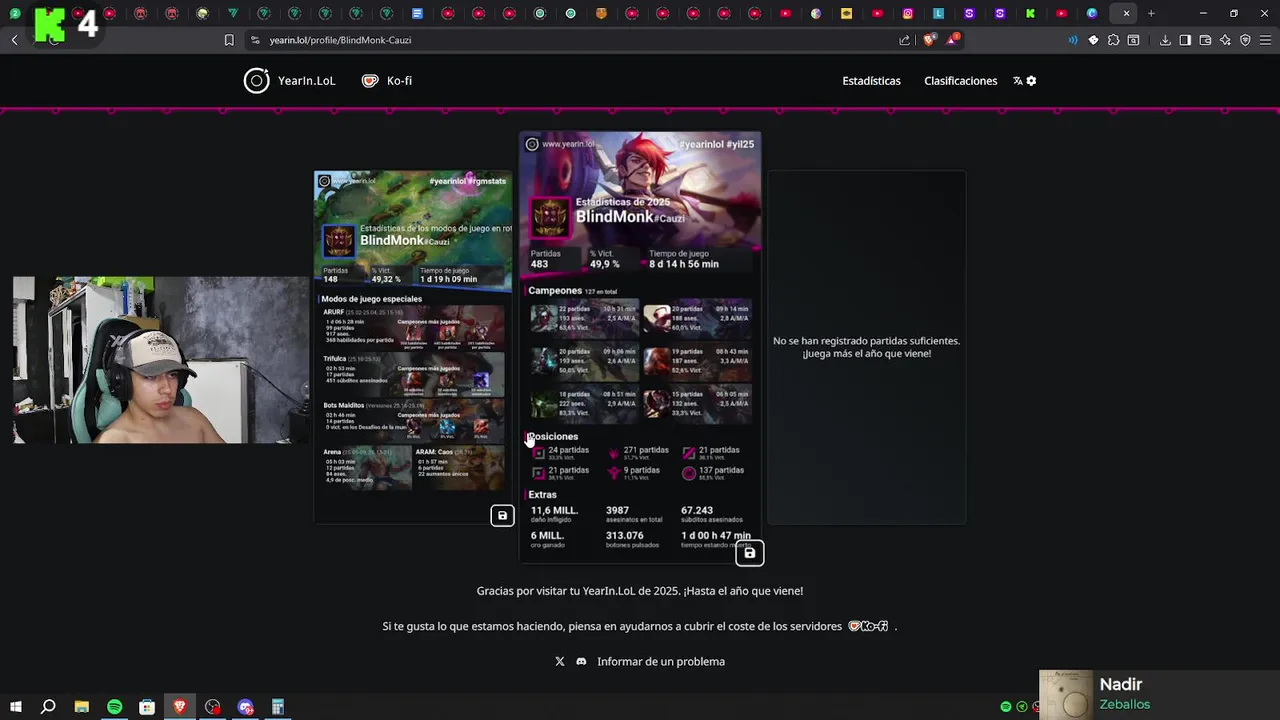Save the game modes stats card image
Image resolution: width=1280 pixels, height=720 pixels.
pos(502,516)
